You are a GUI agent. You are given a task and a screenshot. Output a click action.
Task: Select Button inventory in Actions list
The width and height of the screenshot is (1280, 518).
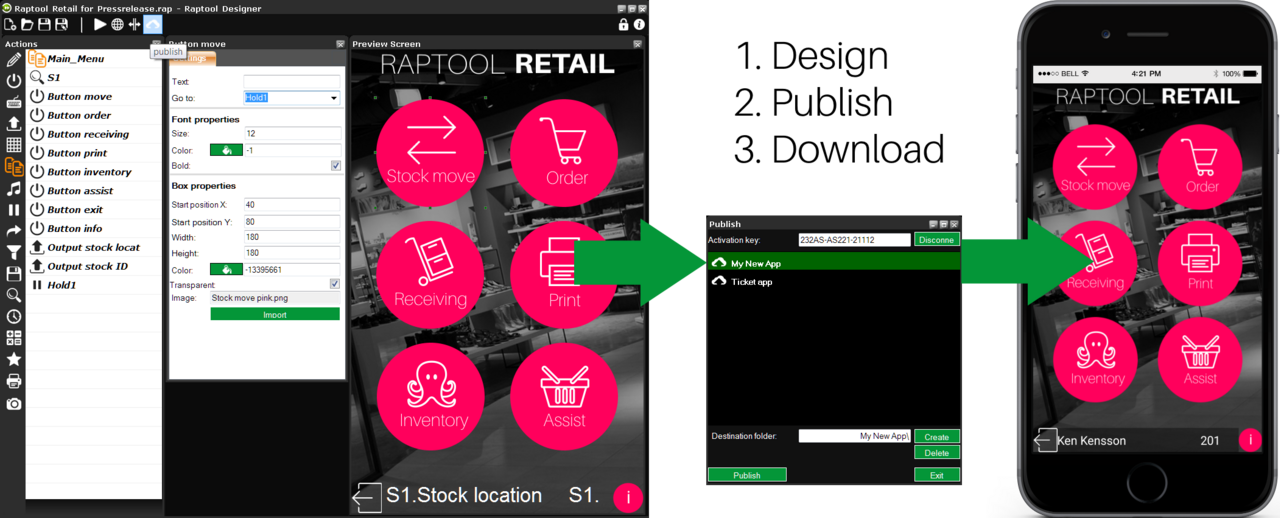[94, 172]
